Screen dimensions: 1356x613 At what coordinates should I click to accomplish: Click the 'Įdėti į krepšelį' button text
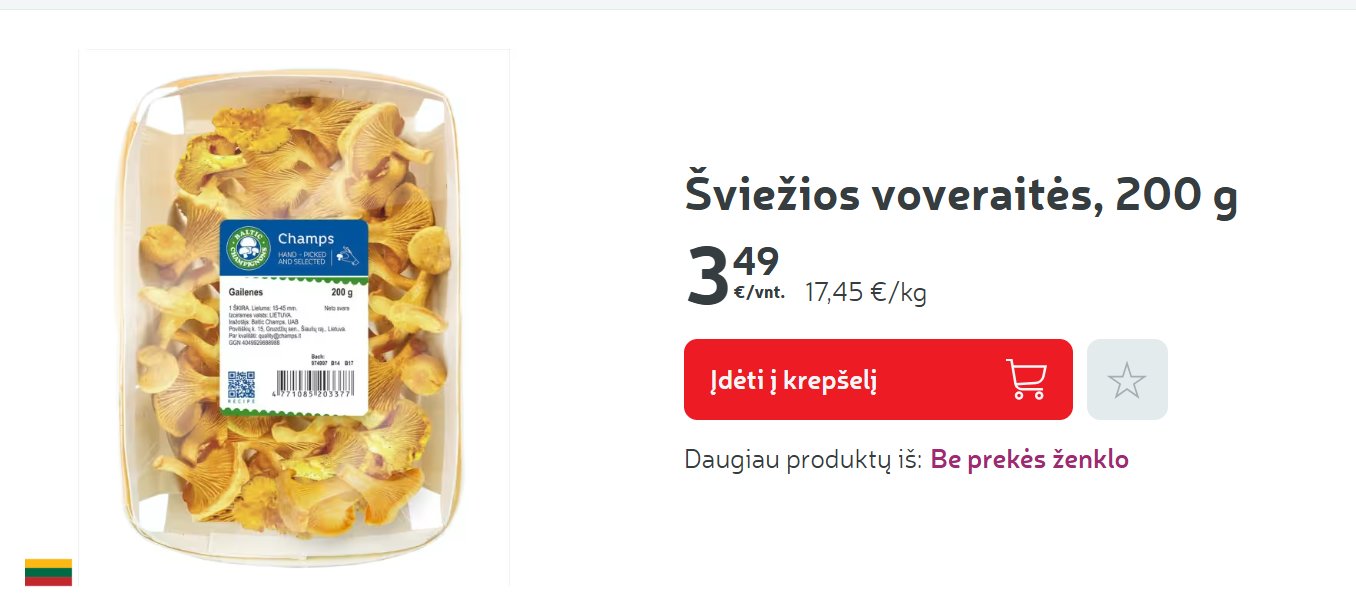[794, 380]
